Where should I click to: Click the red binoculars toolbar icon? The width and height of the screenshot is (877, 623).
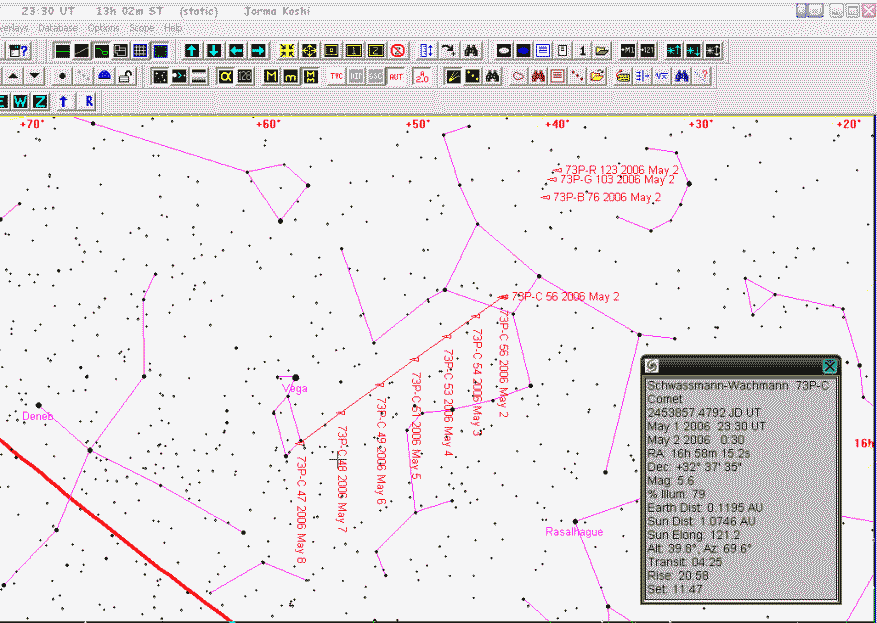coord(538,76)
